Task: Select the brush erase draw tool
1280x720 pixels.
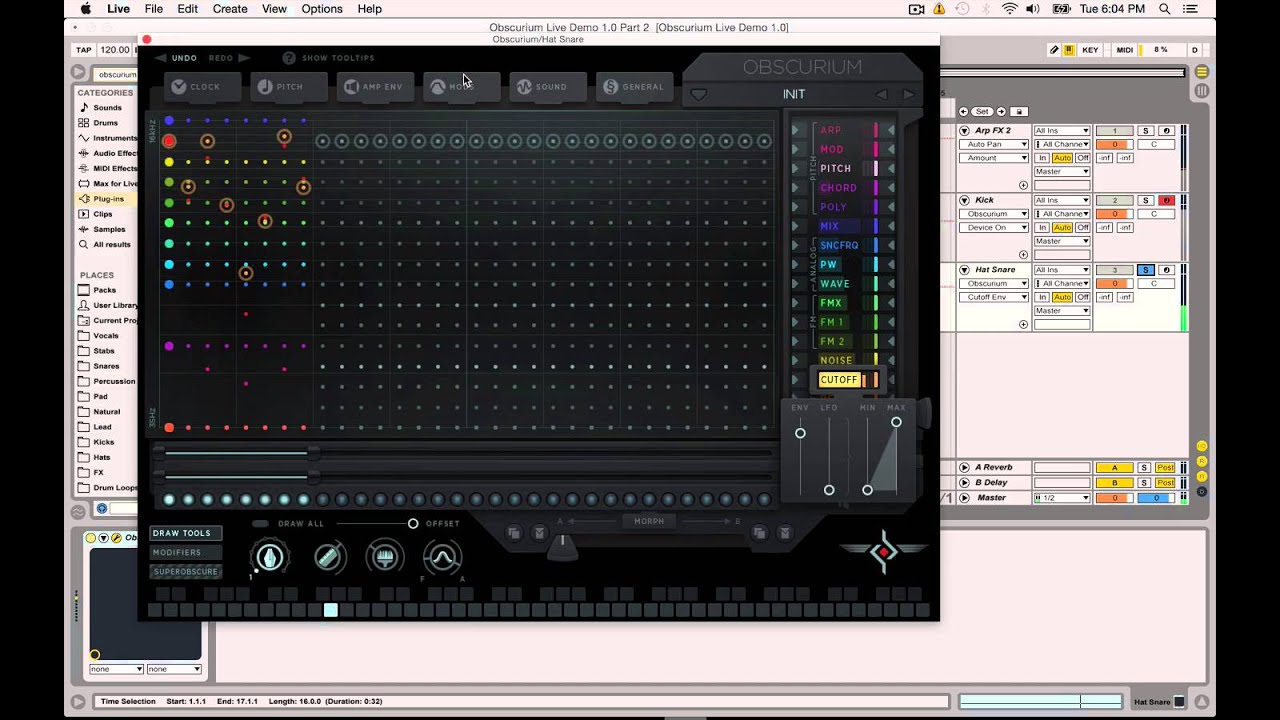Action: coord(385,557)
